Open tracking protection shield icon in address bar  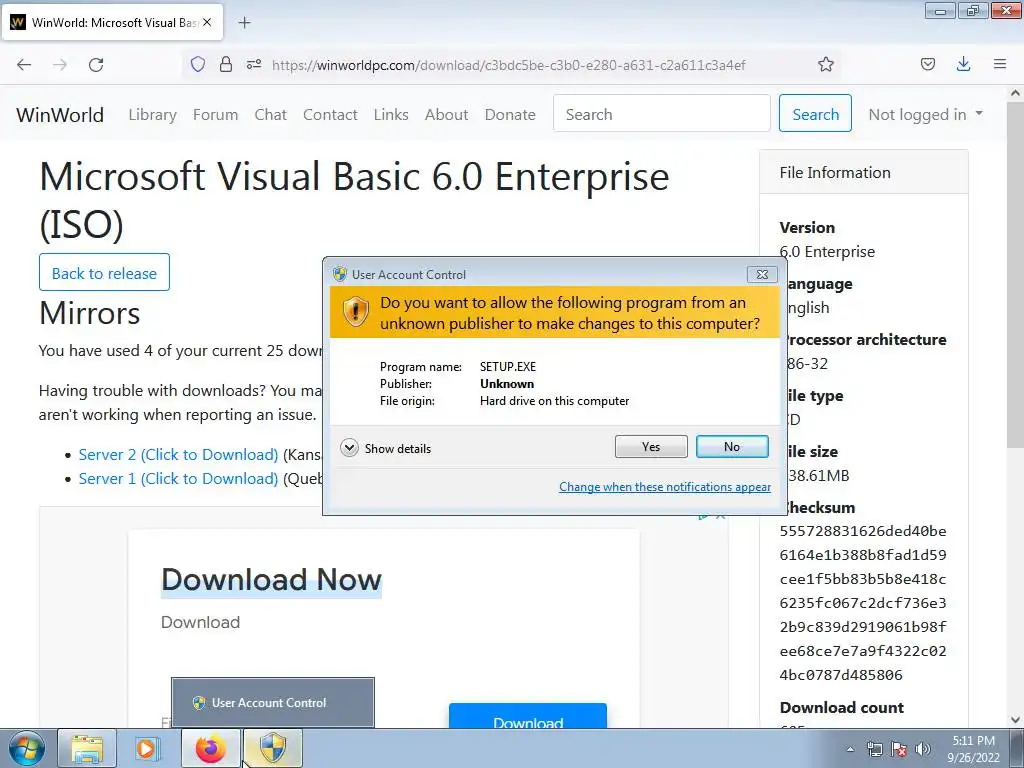pyautogui.click(x=198, y=64)
